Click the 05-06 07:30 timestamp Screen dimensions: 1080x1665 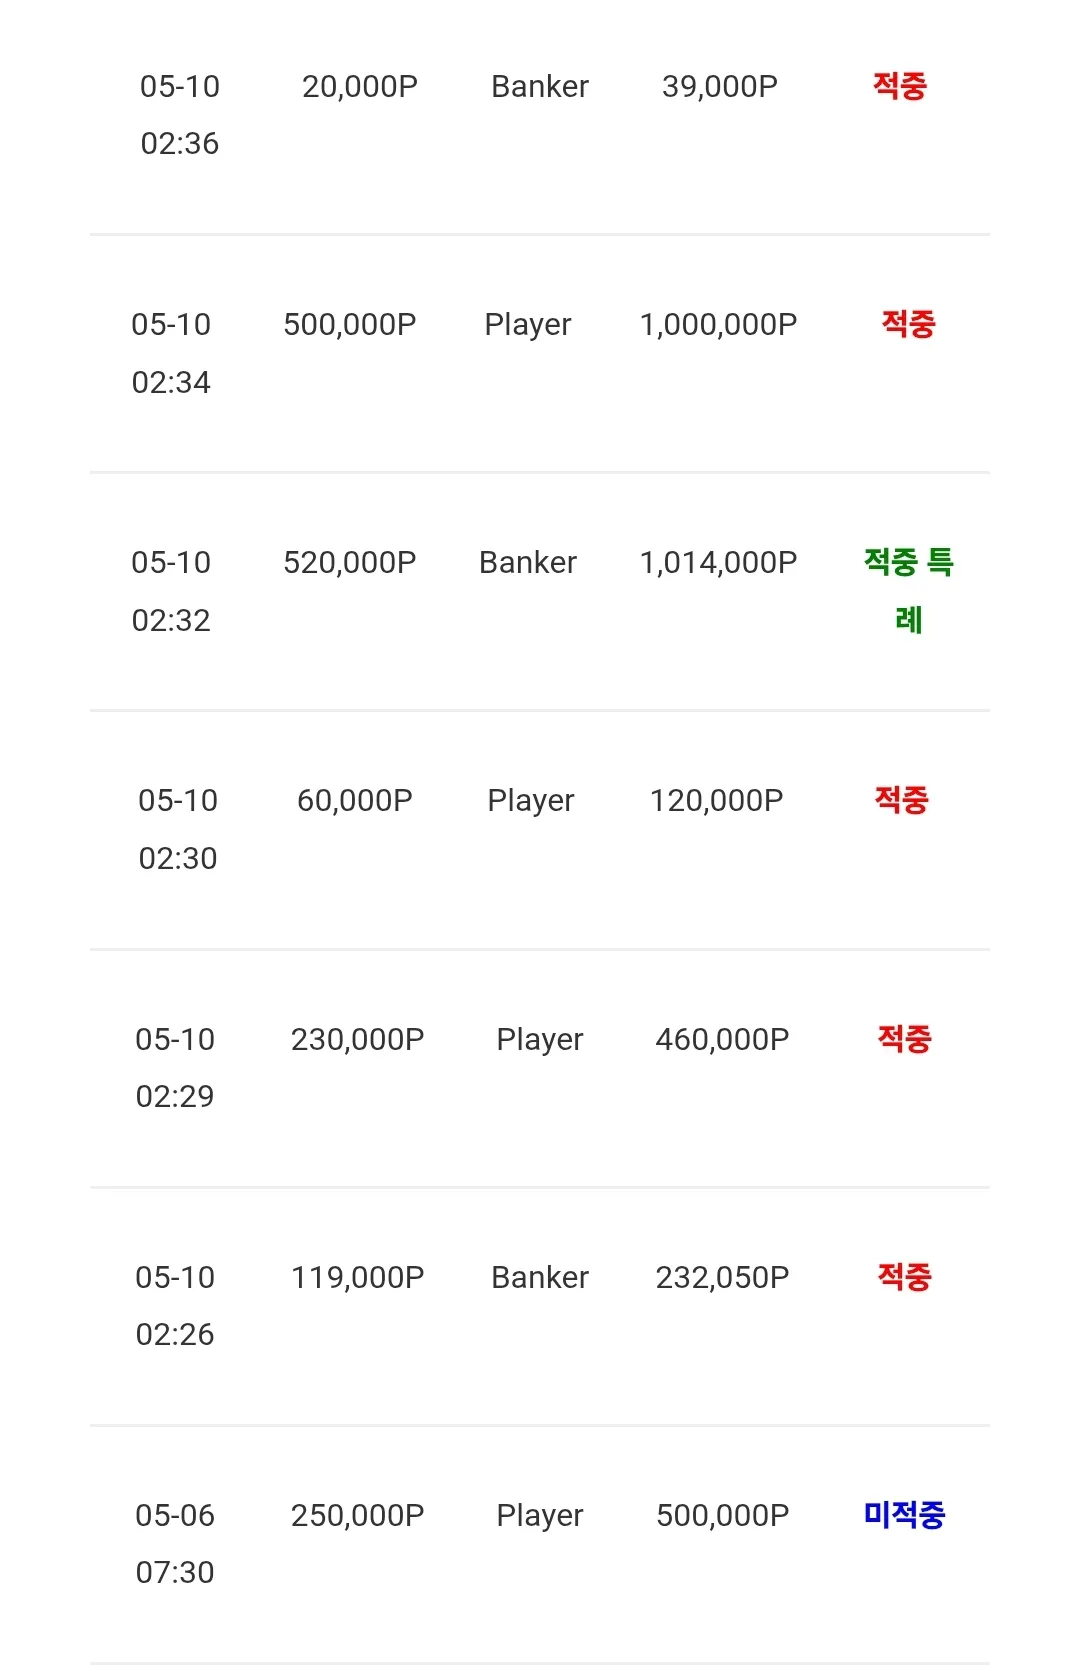pyautogui.click(x=175, y=1544)
